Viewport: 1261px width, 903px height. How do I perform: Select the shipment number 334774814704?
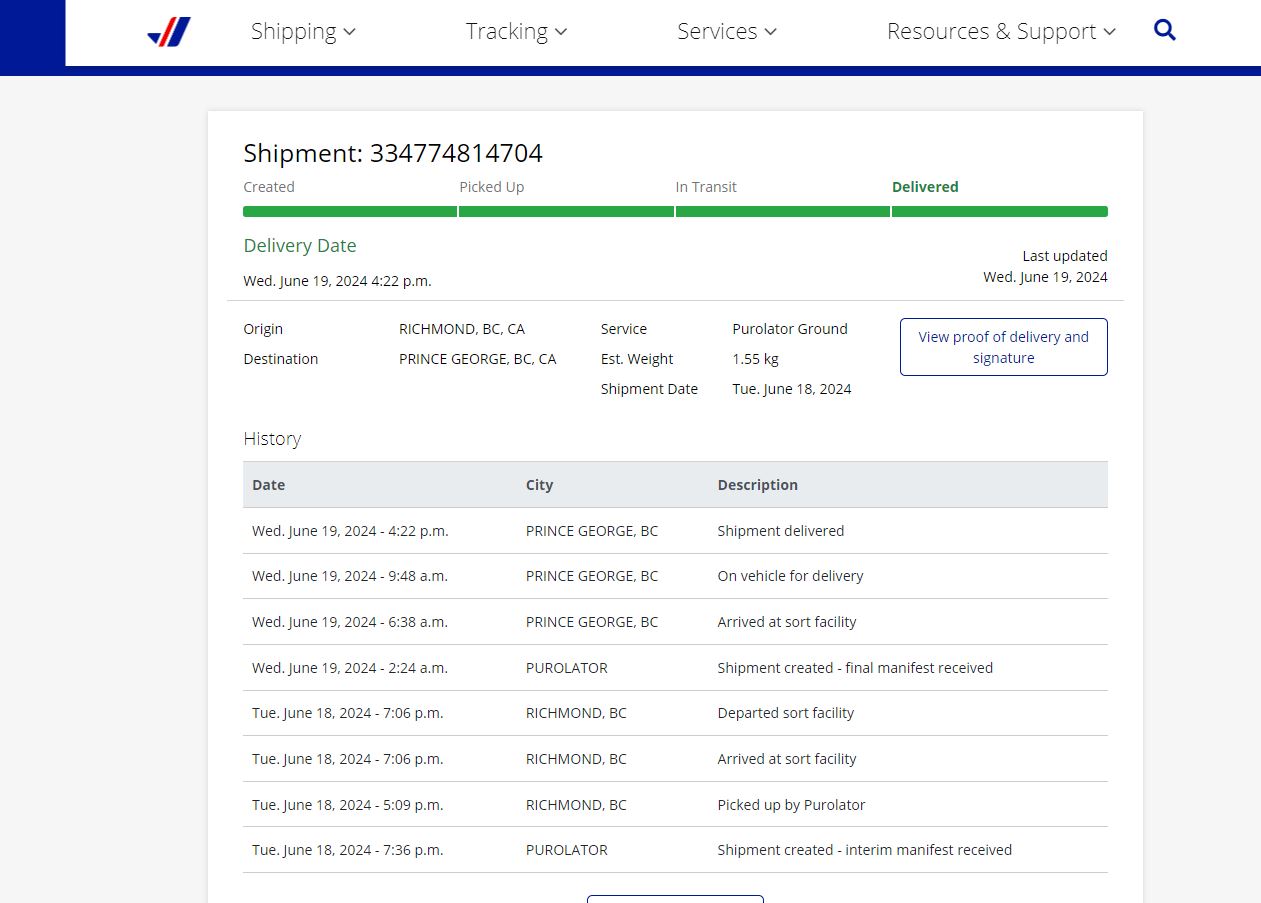[456, 153]
